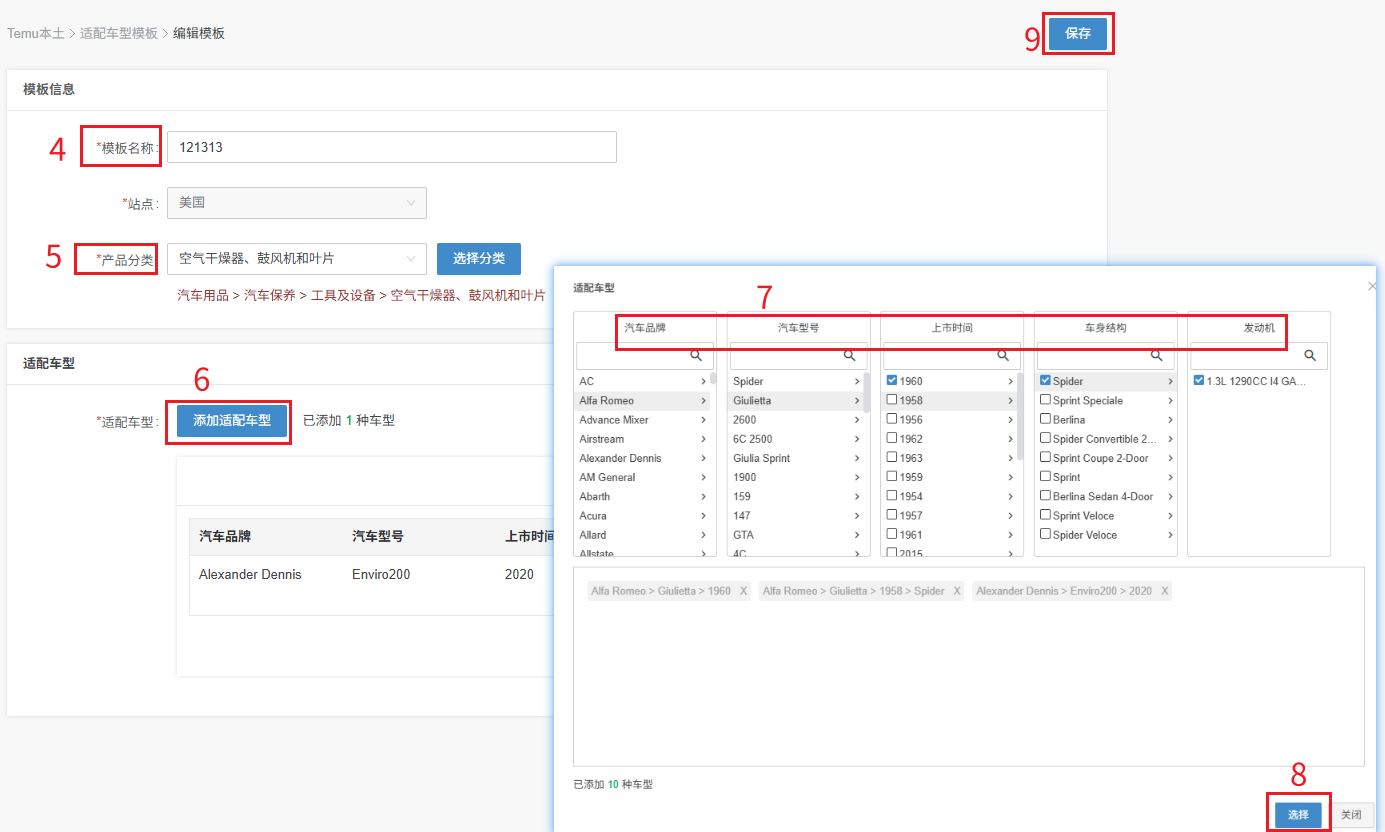Expand the Sprint body style arrow
The height and width of the screenshot is (832, 1385).
[1170, 477]
